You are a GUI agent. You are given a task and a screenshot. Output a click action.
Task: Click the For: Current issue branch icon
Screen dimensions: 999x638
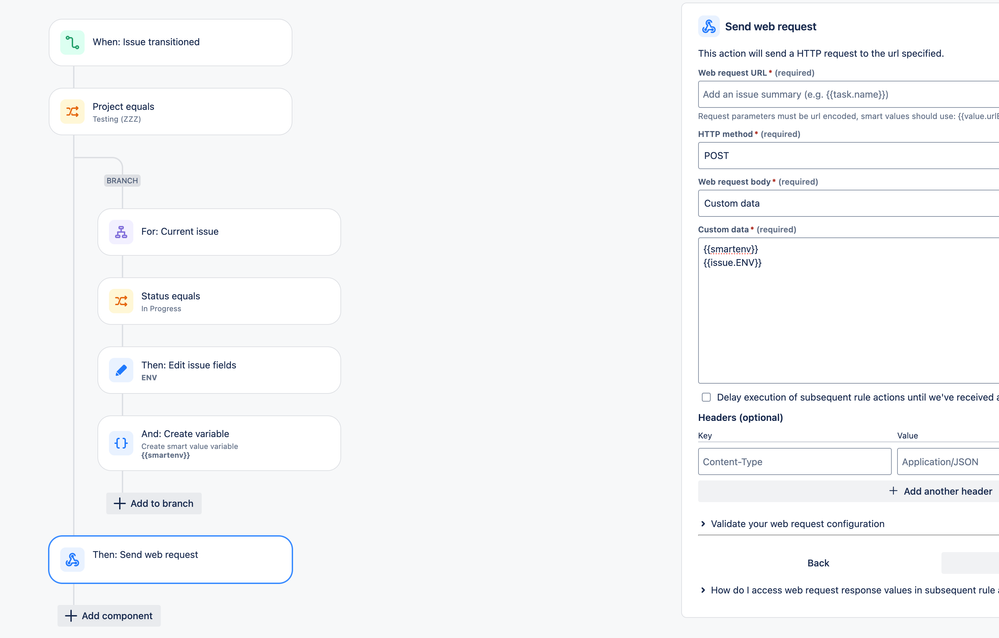pyautogui.click(x=120, y=231)
